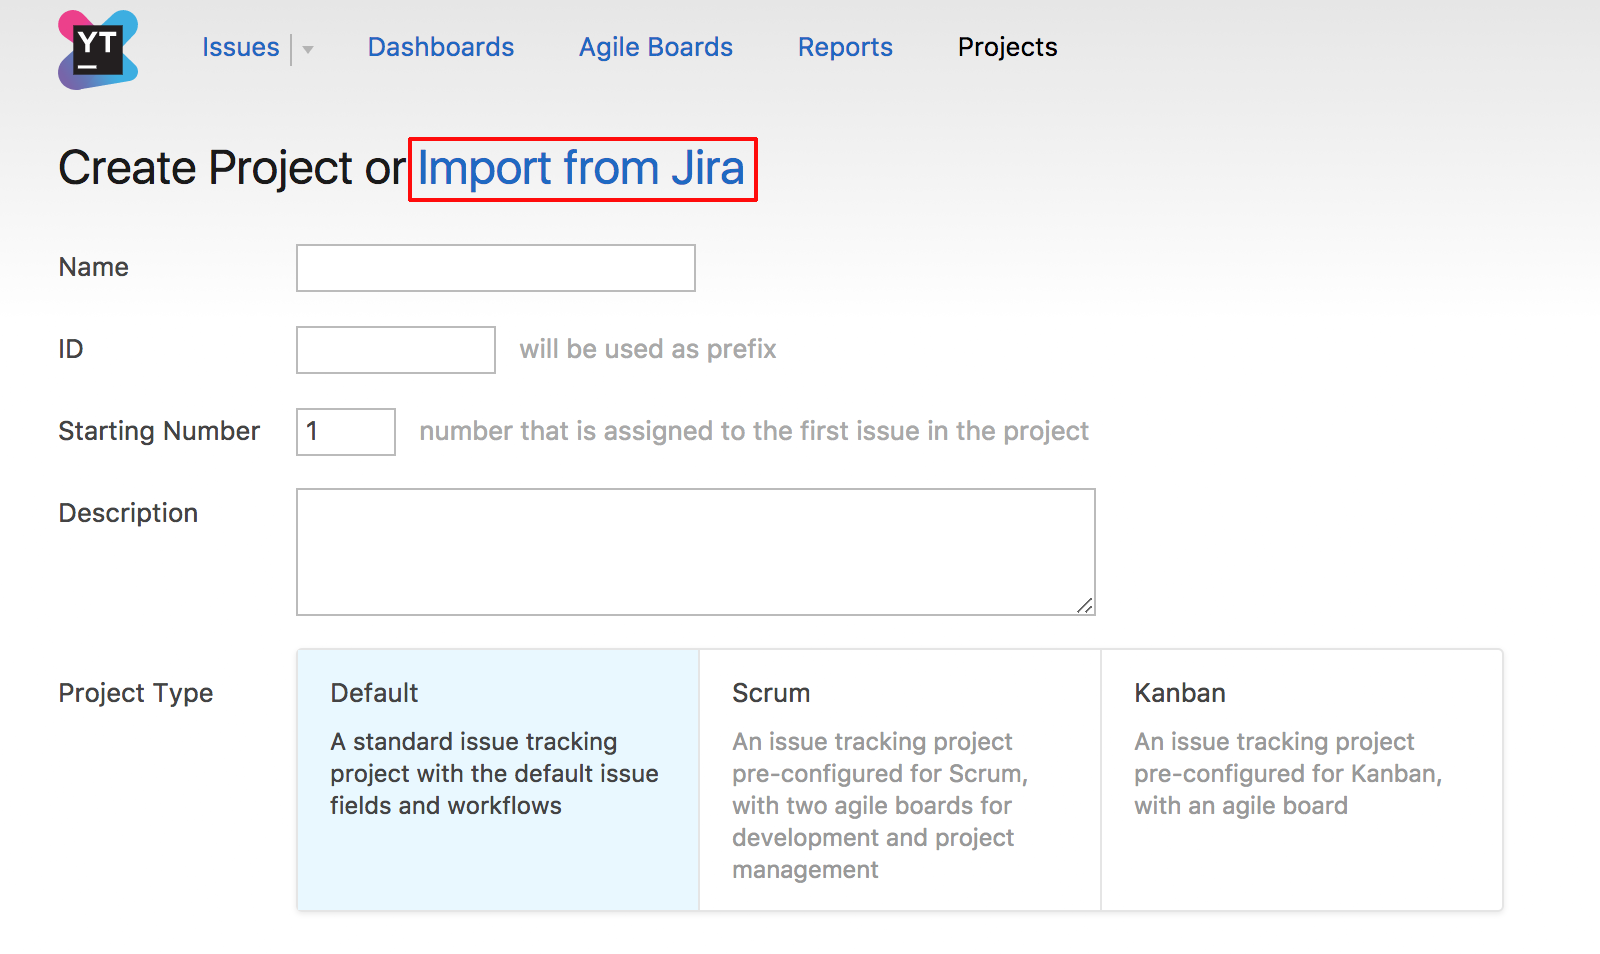Open Agile Boards

click(656, 47)
